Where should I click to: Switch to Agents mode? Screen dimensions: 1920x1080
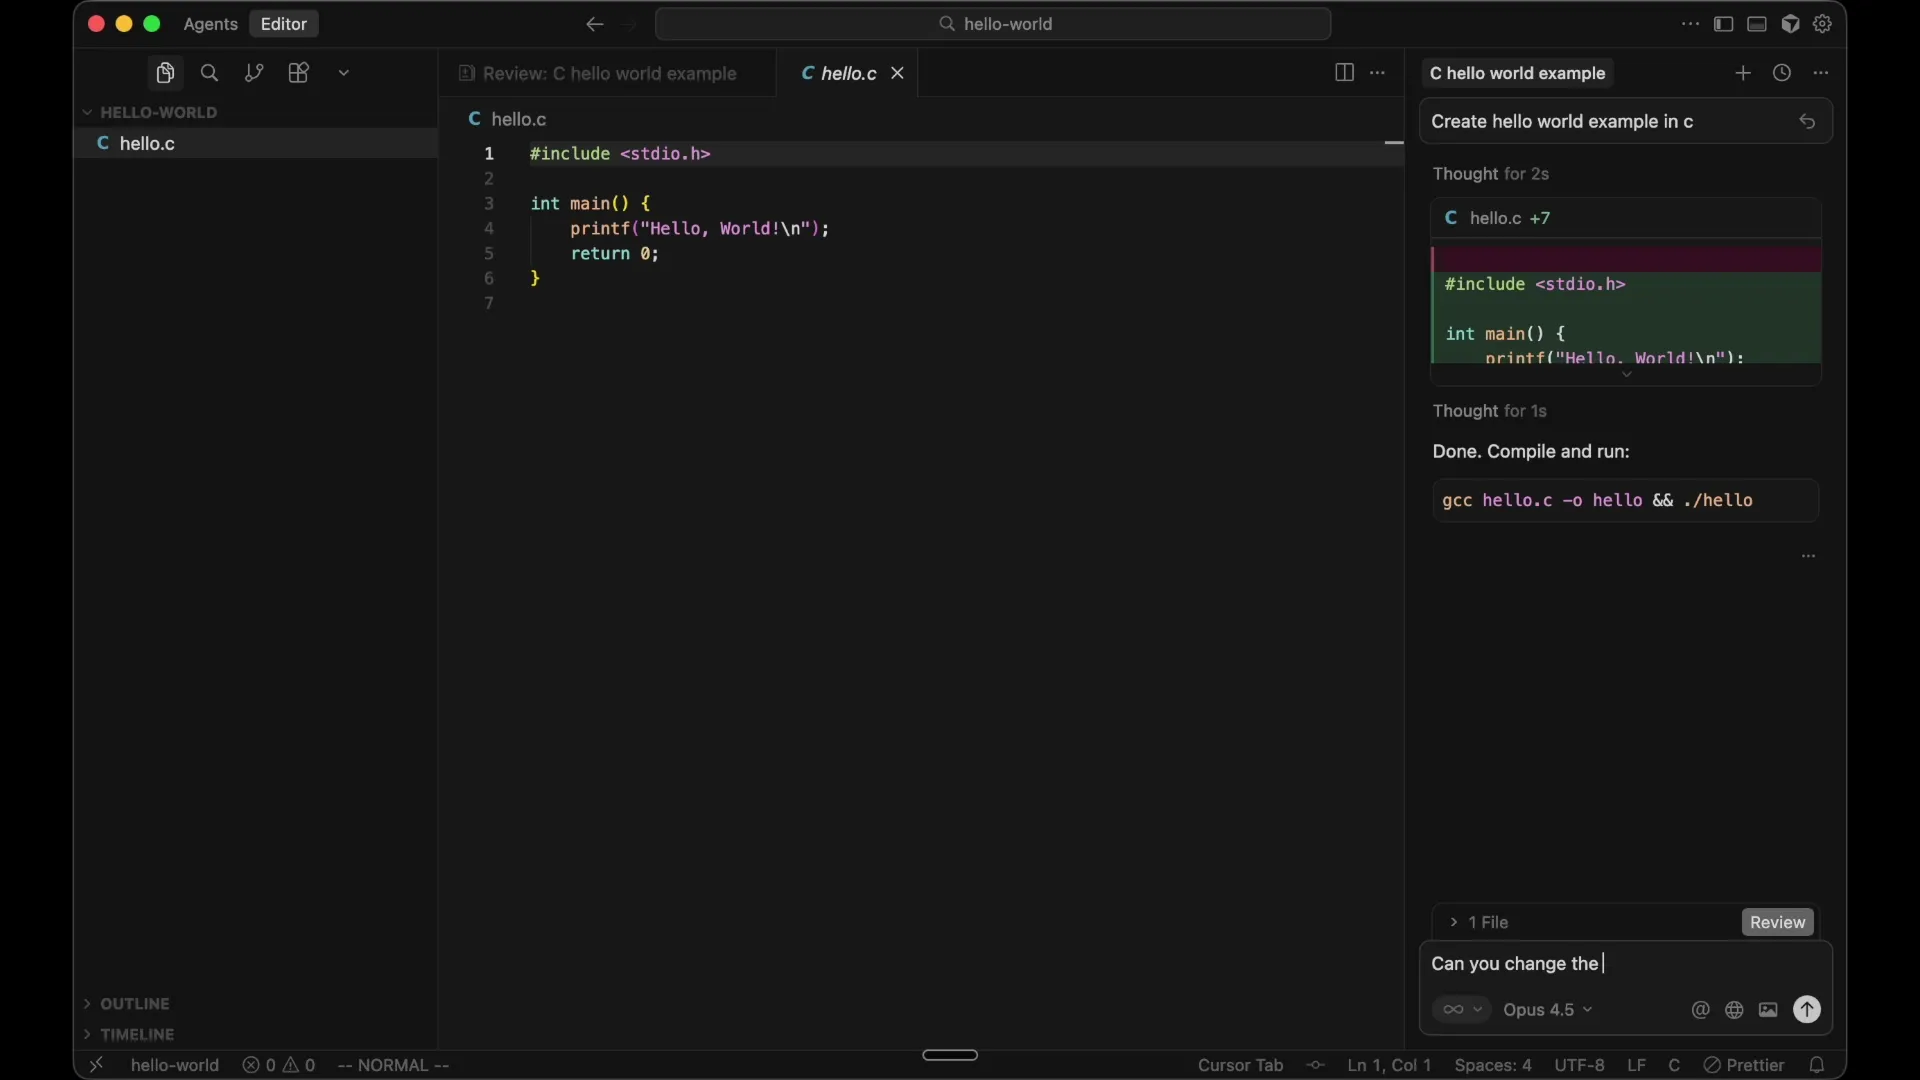tap(210, 24)
